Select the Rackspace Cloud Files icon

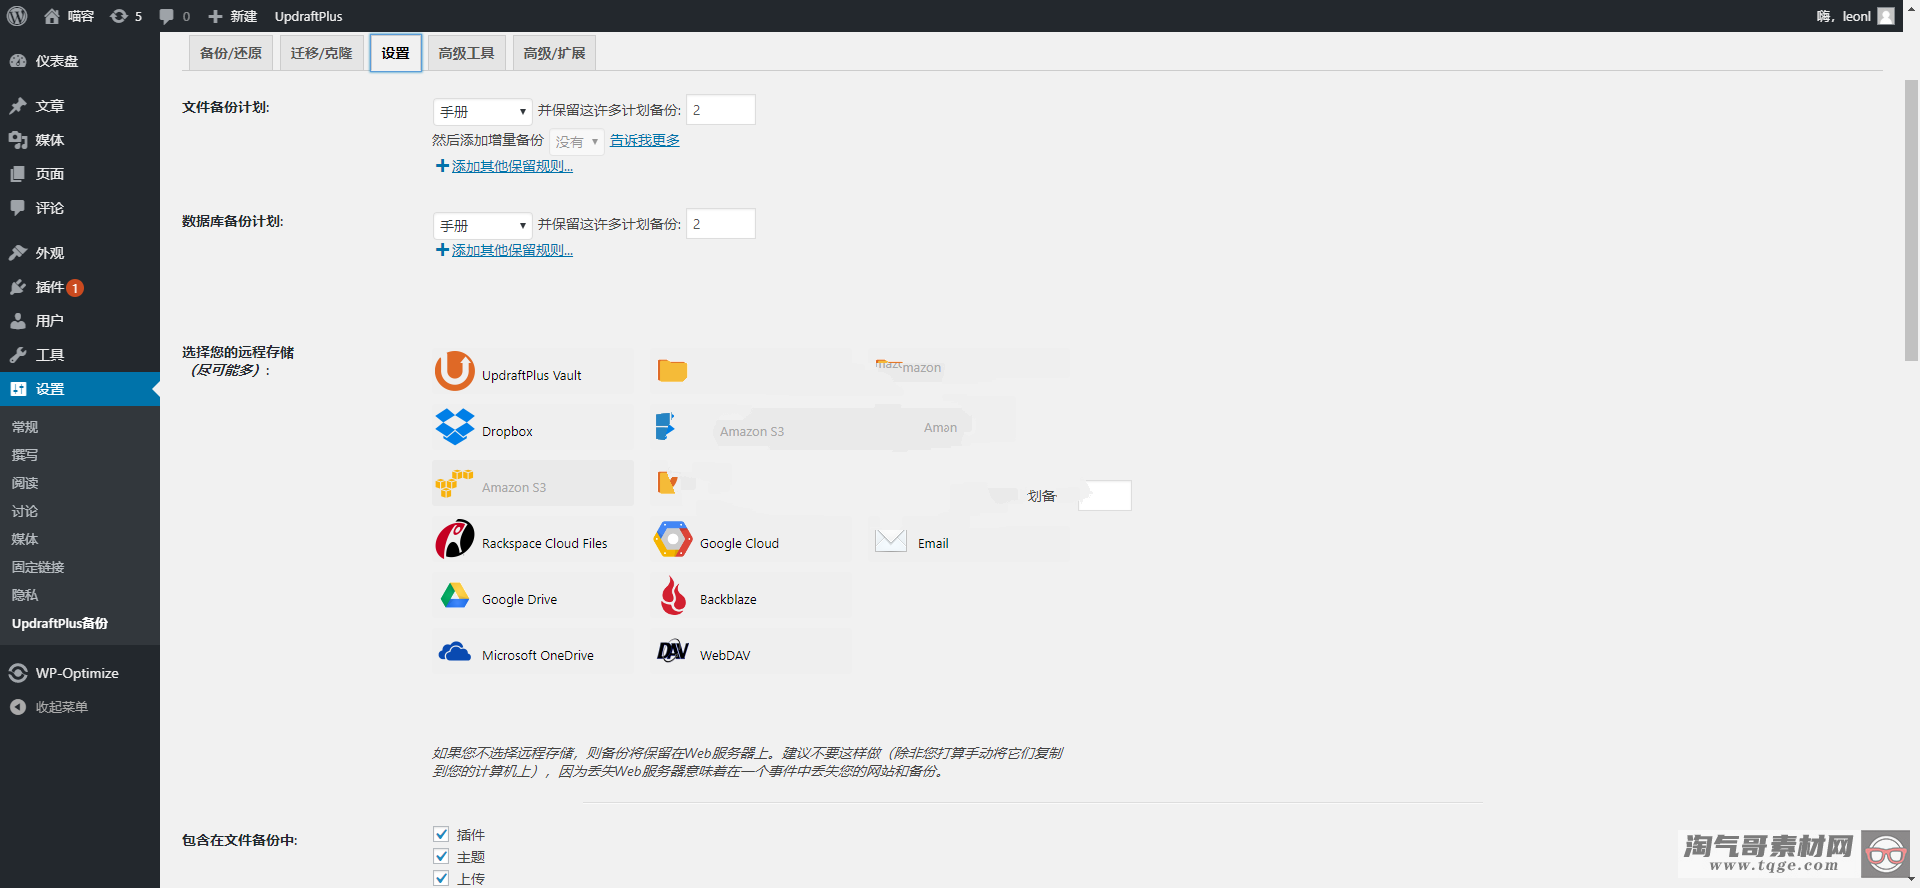[x=455, y=539]
